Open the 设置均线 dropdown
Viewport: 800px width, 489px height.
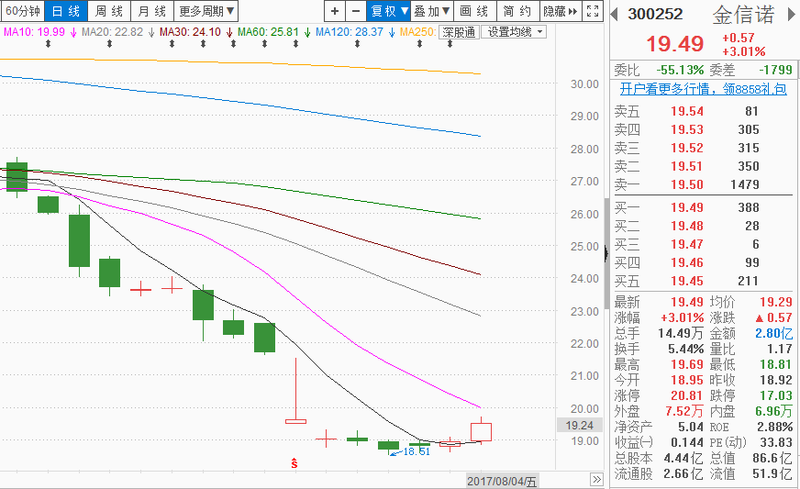[515, 32]
